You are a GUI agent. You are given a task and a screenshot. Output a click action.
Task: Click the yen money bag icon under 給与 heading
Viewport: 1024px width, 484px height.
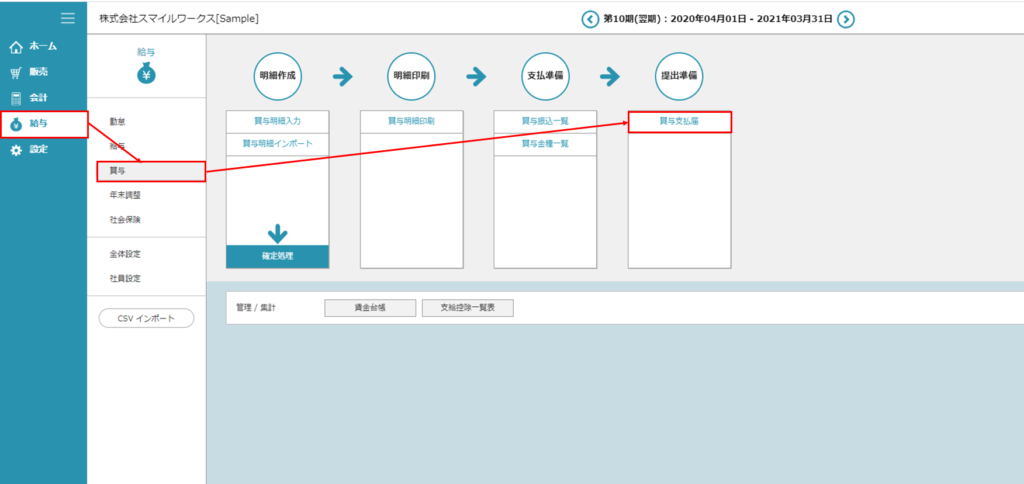tap(146, 74)
